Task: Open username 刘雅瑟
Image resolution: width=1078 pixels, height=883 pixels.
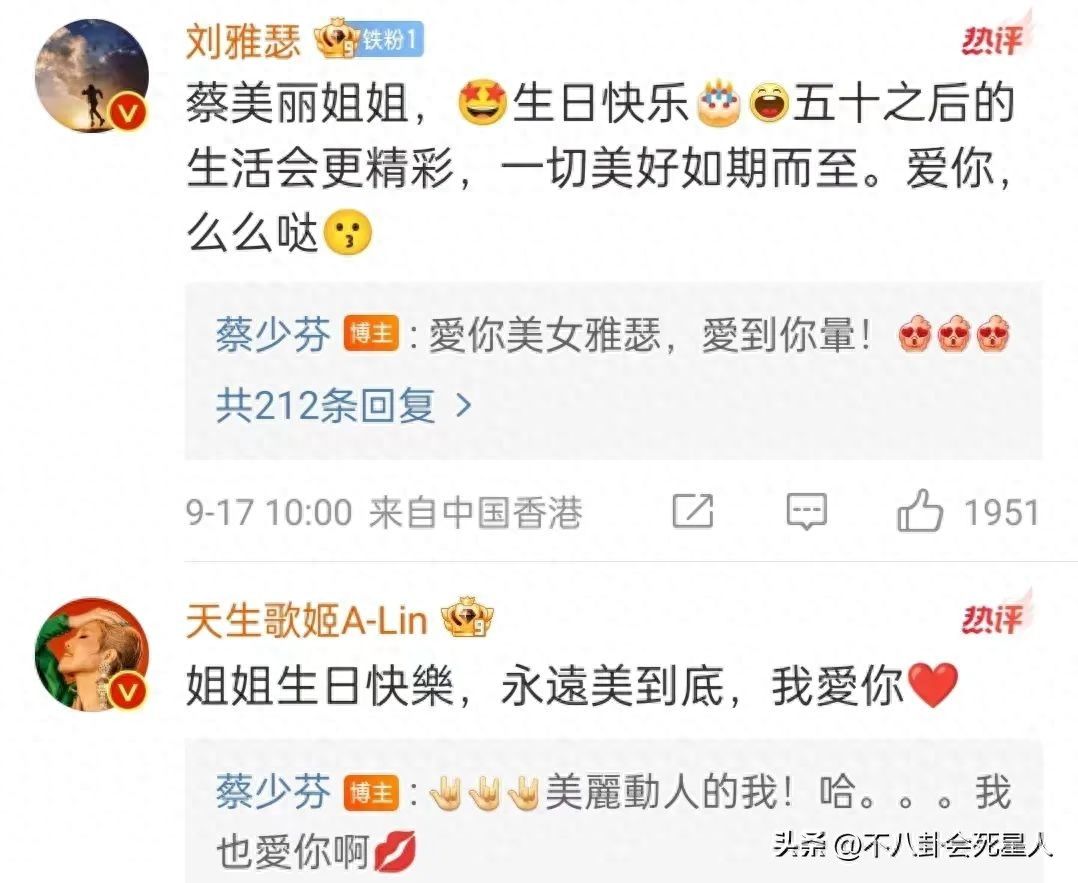Action: (x=243, y=40)
